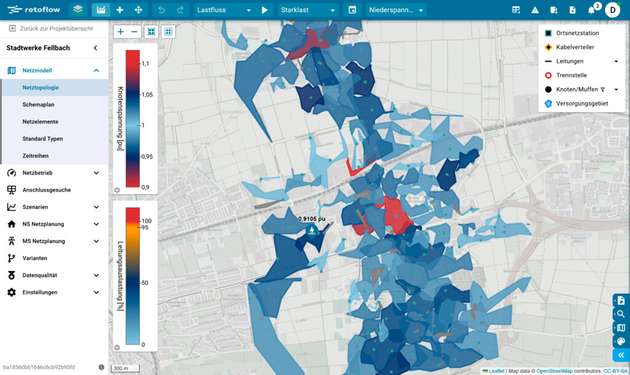Click the info icon at sidebar bottom
The image size is (630, 375).
tap(101, 367)
